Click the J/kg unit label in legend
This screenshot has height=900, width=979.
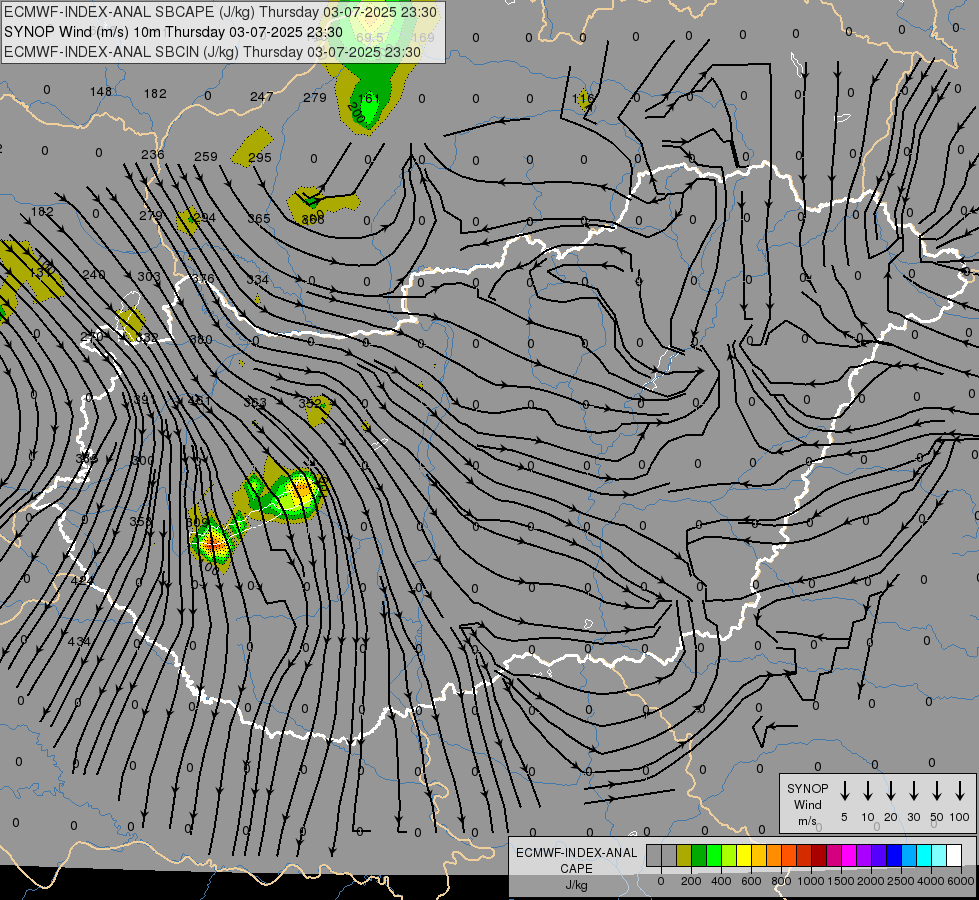pyautogui.click(x=576, y=885)
